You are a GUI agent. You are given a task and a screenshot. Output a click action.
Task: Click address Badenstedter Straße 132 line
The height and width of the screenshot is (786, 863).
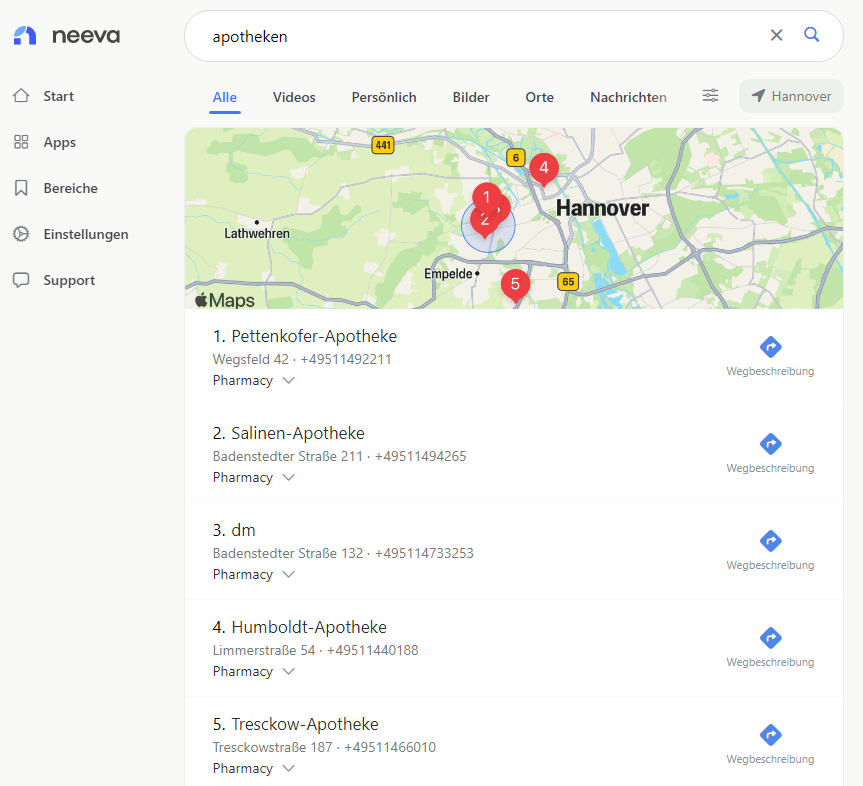pos(343,553)
